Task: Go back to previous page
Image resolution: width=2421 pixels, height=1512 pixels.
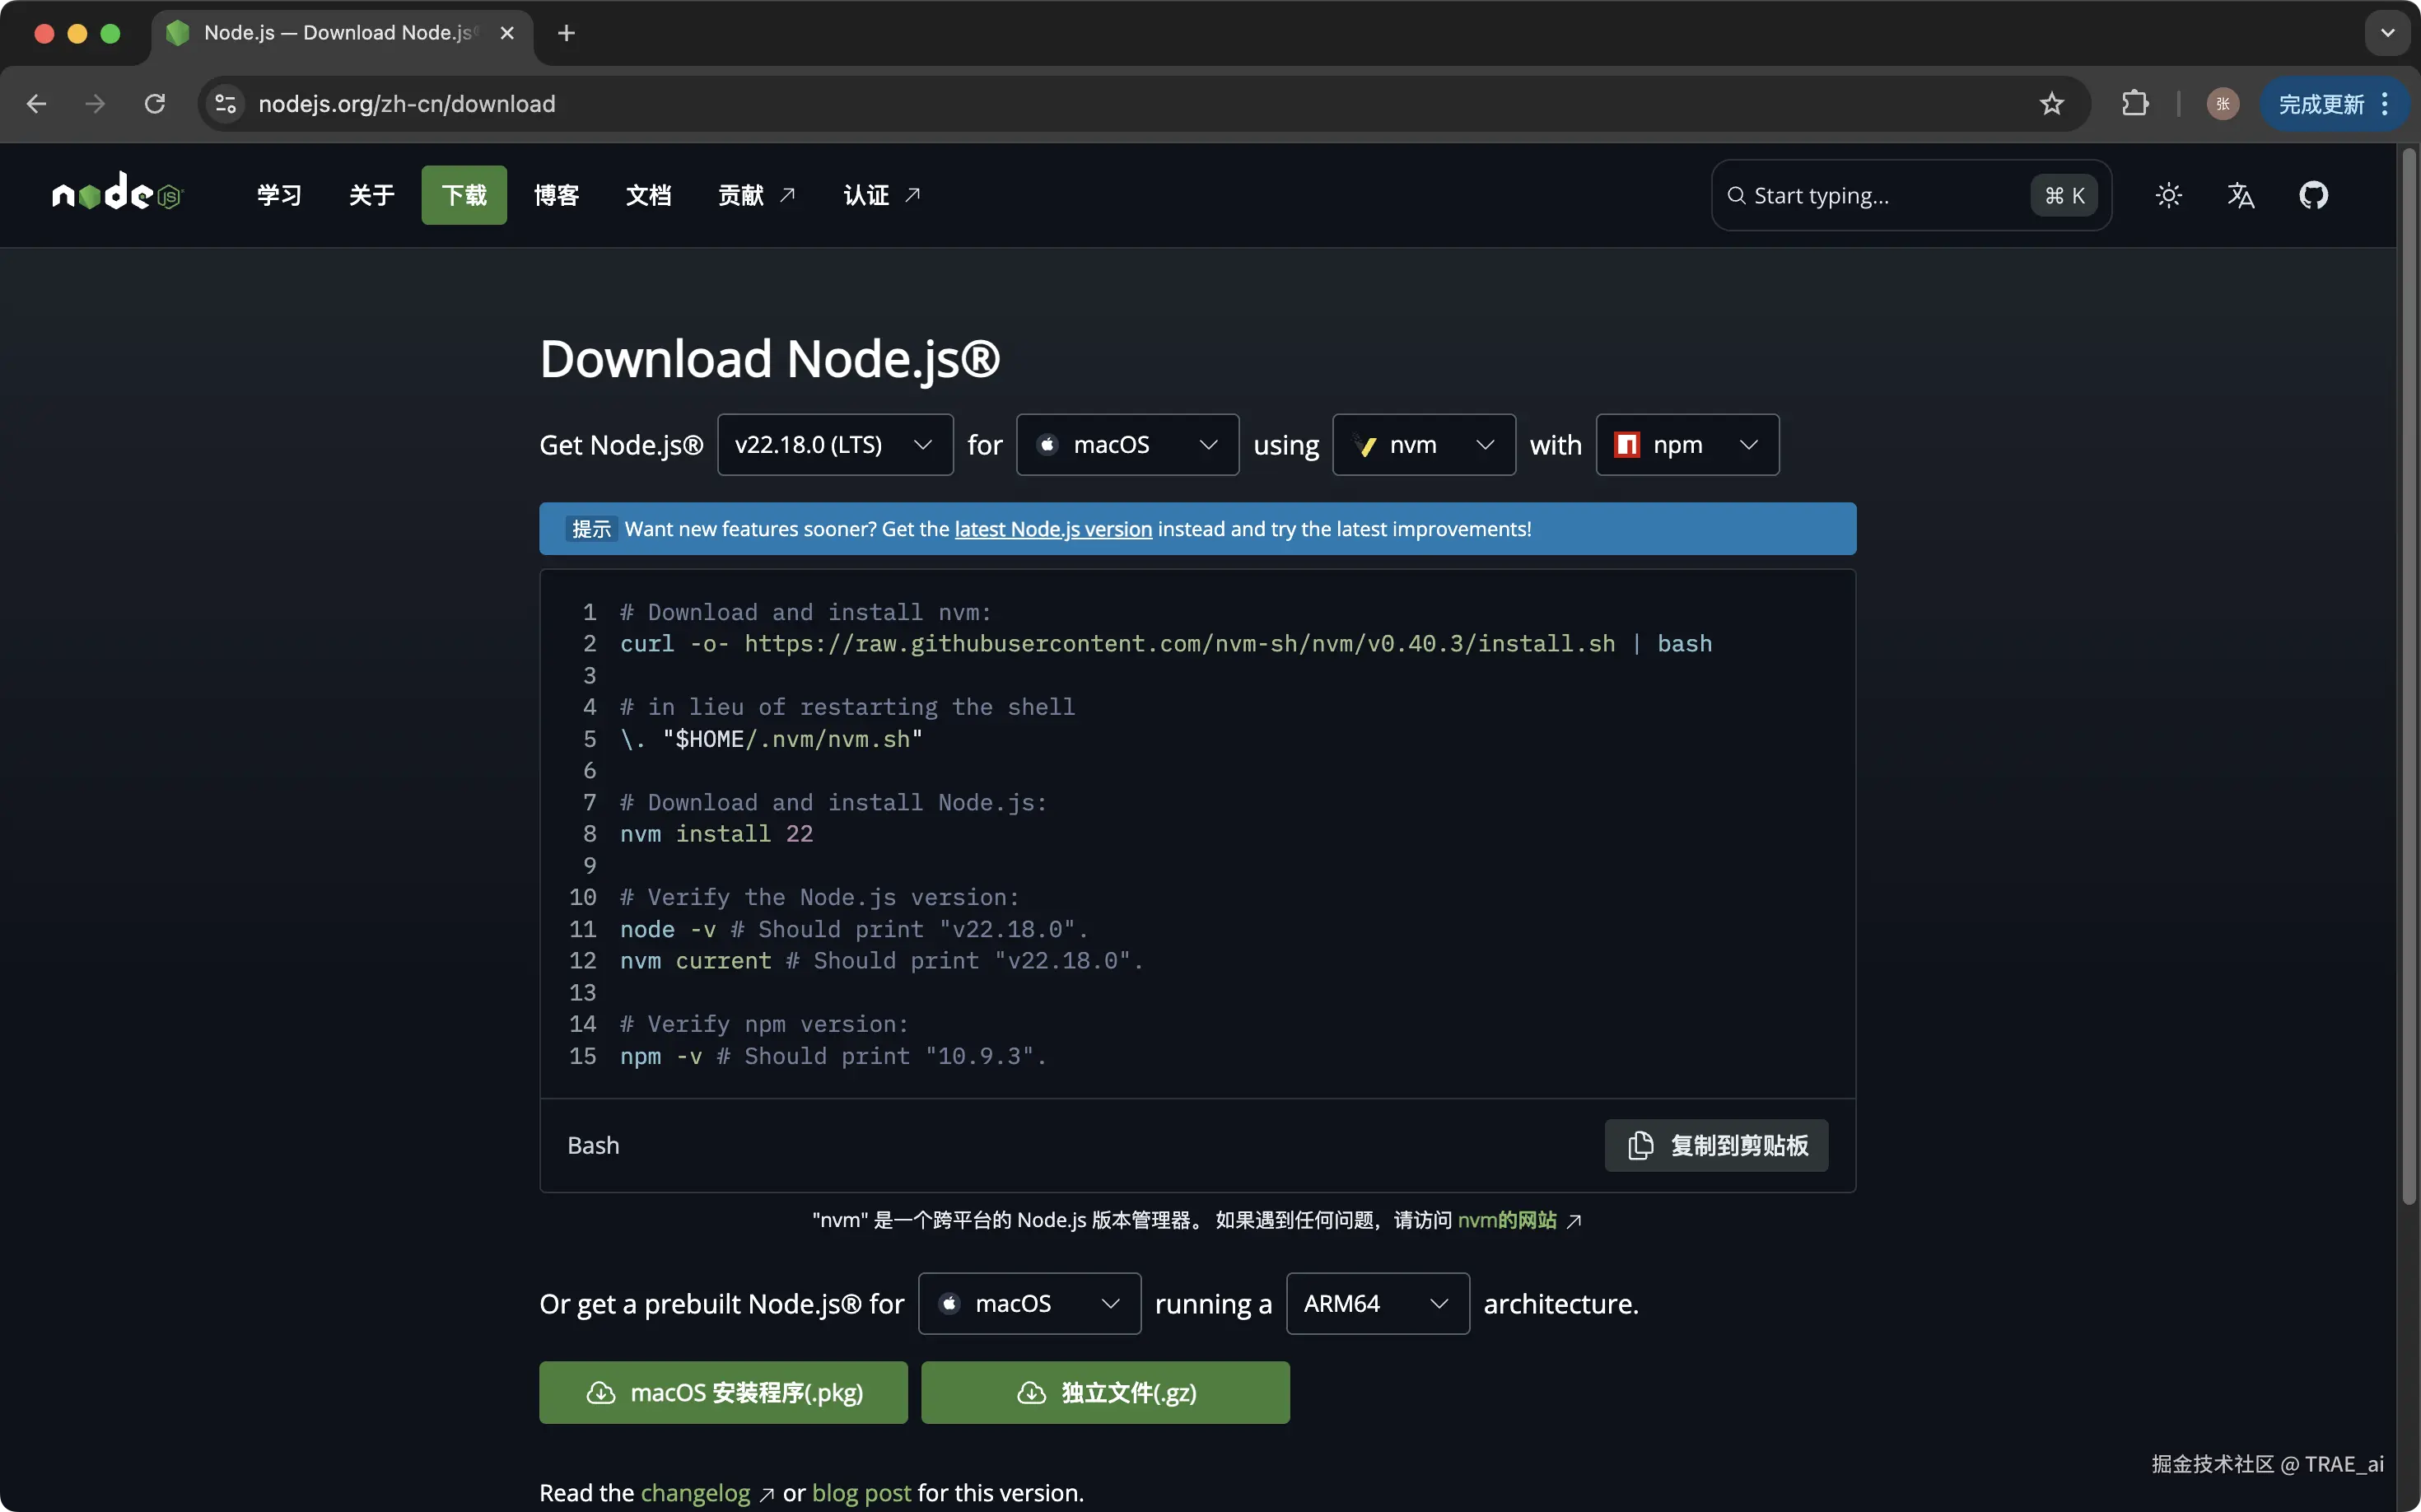Action: pyautogui.click(x=37, y=104)
